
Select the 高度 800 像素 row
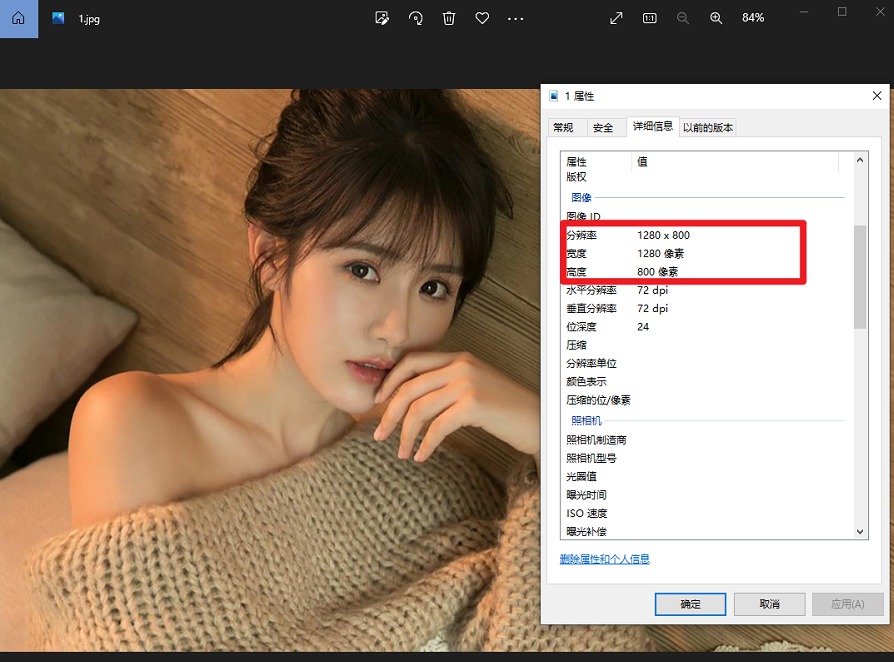(705, 271)
